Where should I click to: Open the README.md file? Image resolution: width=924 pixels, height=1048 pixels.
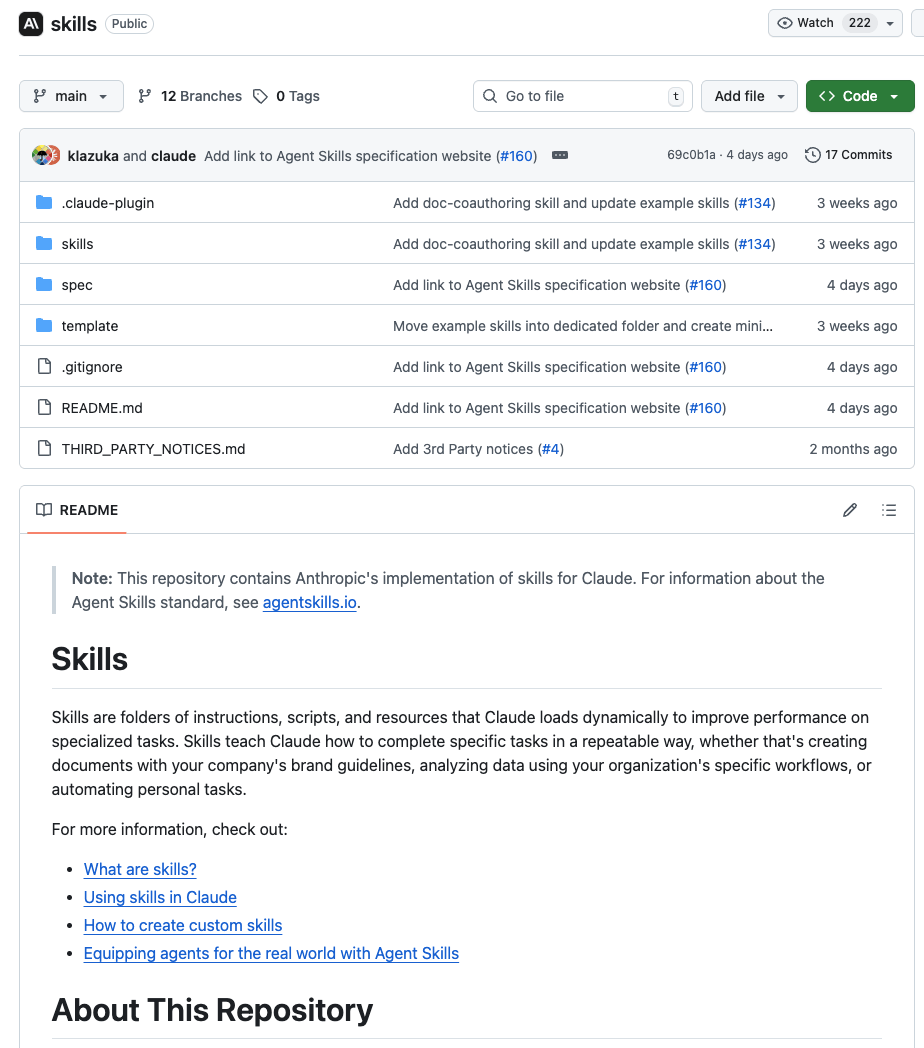click(102, 408)
